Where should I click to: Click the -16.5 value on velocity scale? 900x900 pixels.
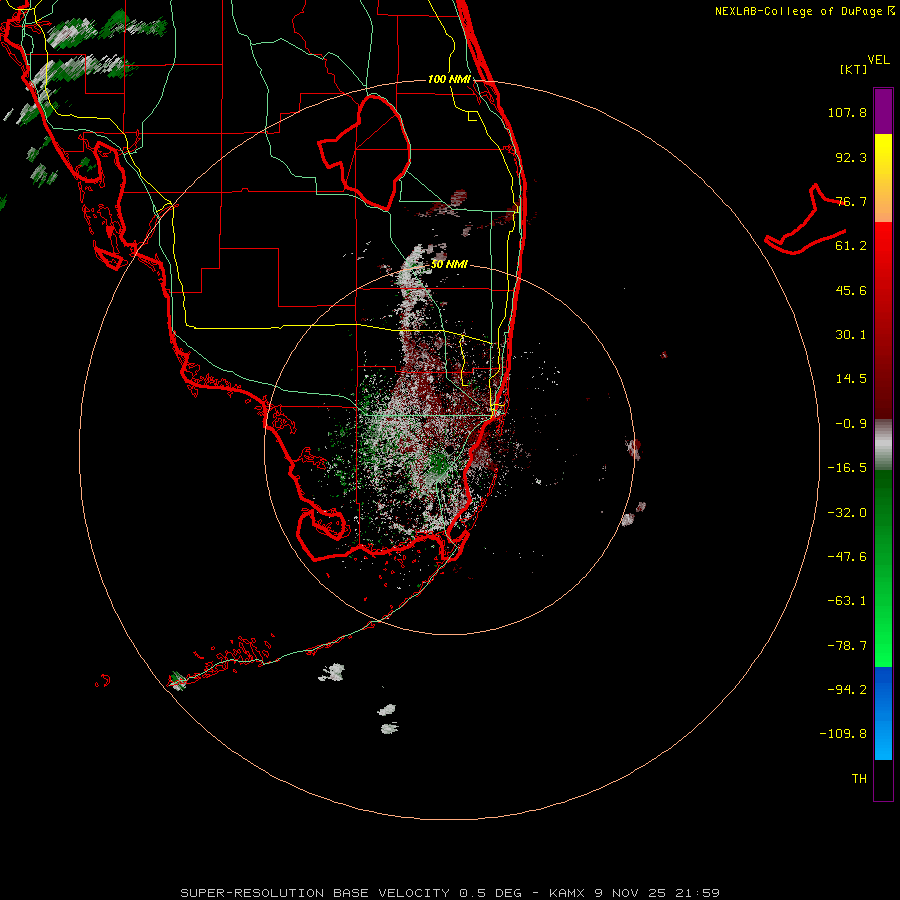(x=847, y=468)
